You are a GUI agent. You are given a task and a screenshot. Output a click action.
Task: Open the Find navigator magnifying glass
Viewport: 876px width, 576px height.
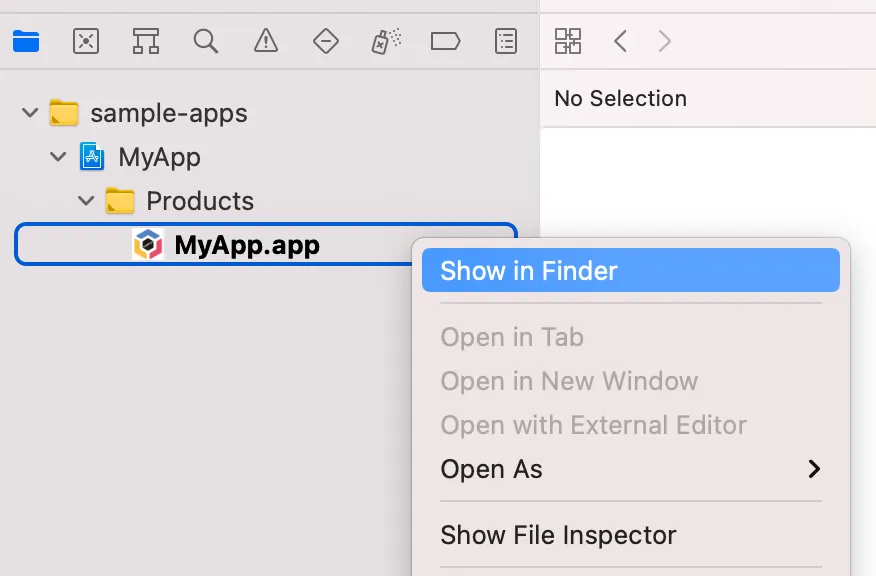click(x=206, y=41)
